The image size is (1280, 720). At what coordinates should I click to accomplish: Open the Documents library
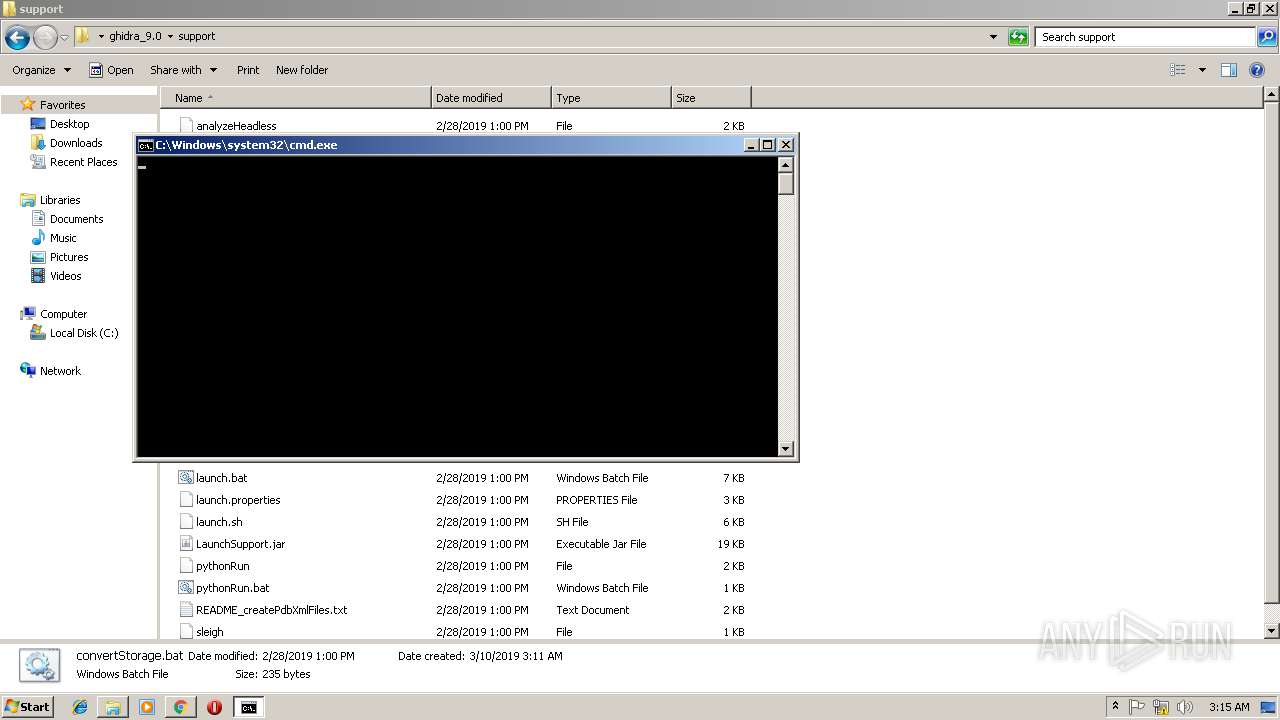click(x=76, y=219)
